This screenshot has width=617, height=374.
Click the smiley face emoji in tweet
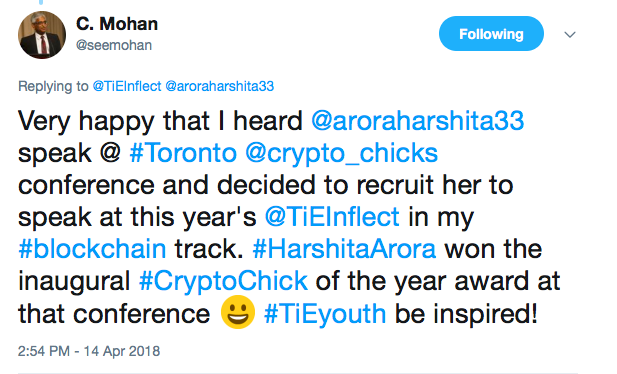238,312
